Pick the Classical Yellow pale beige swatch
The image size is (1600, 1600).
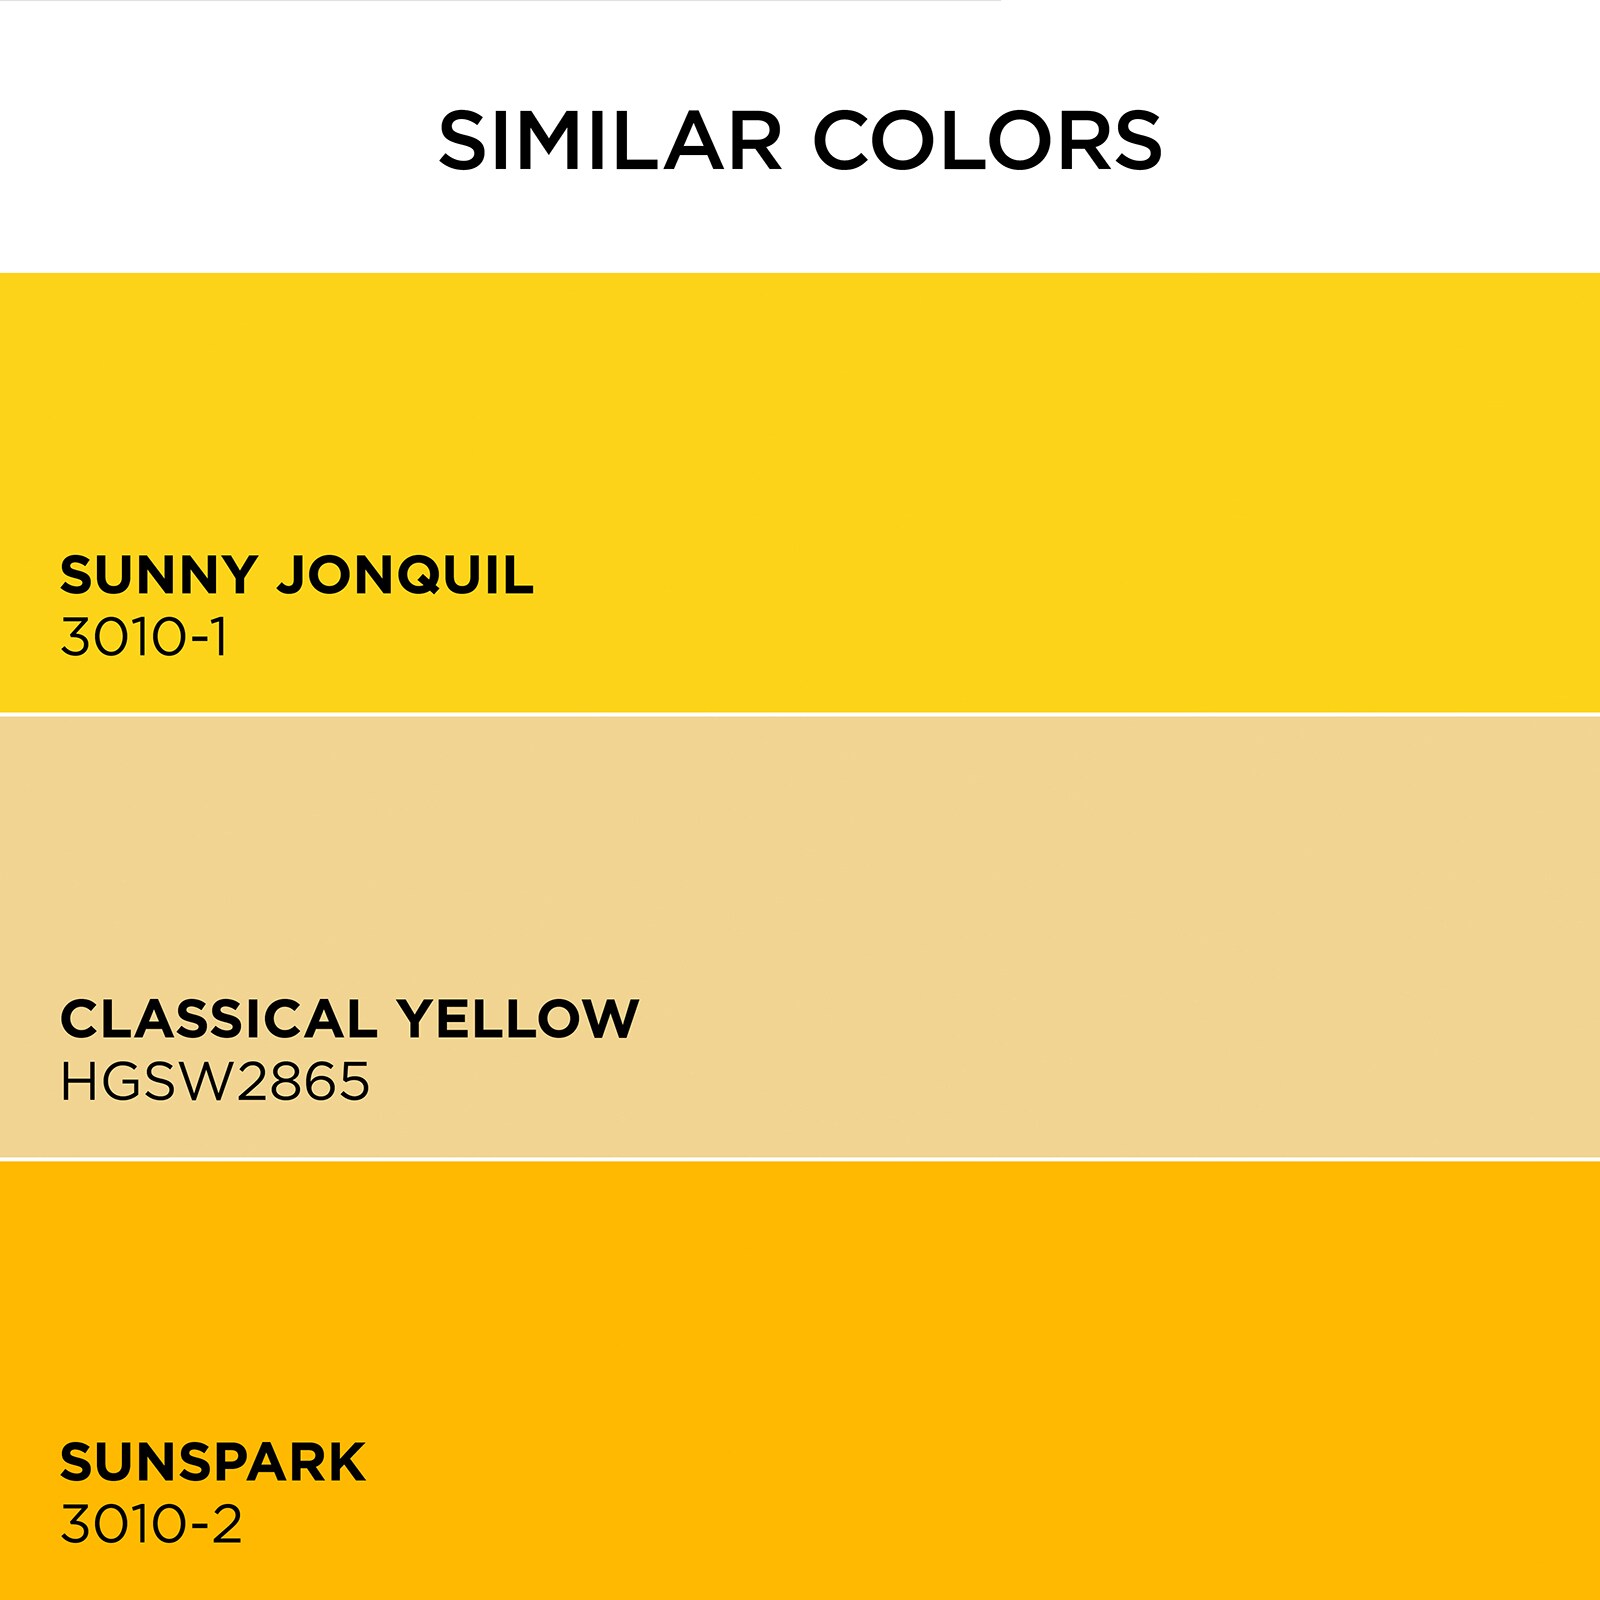tap(800, 937)
